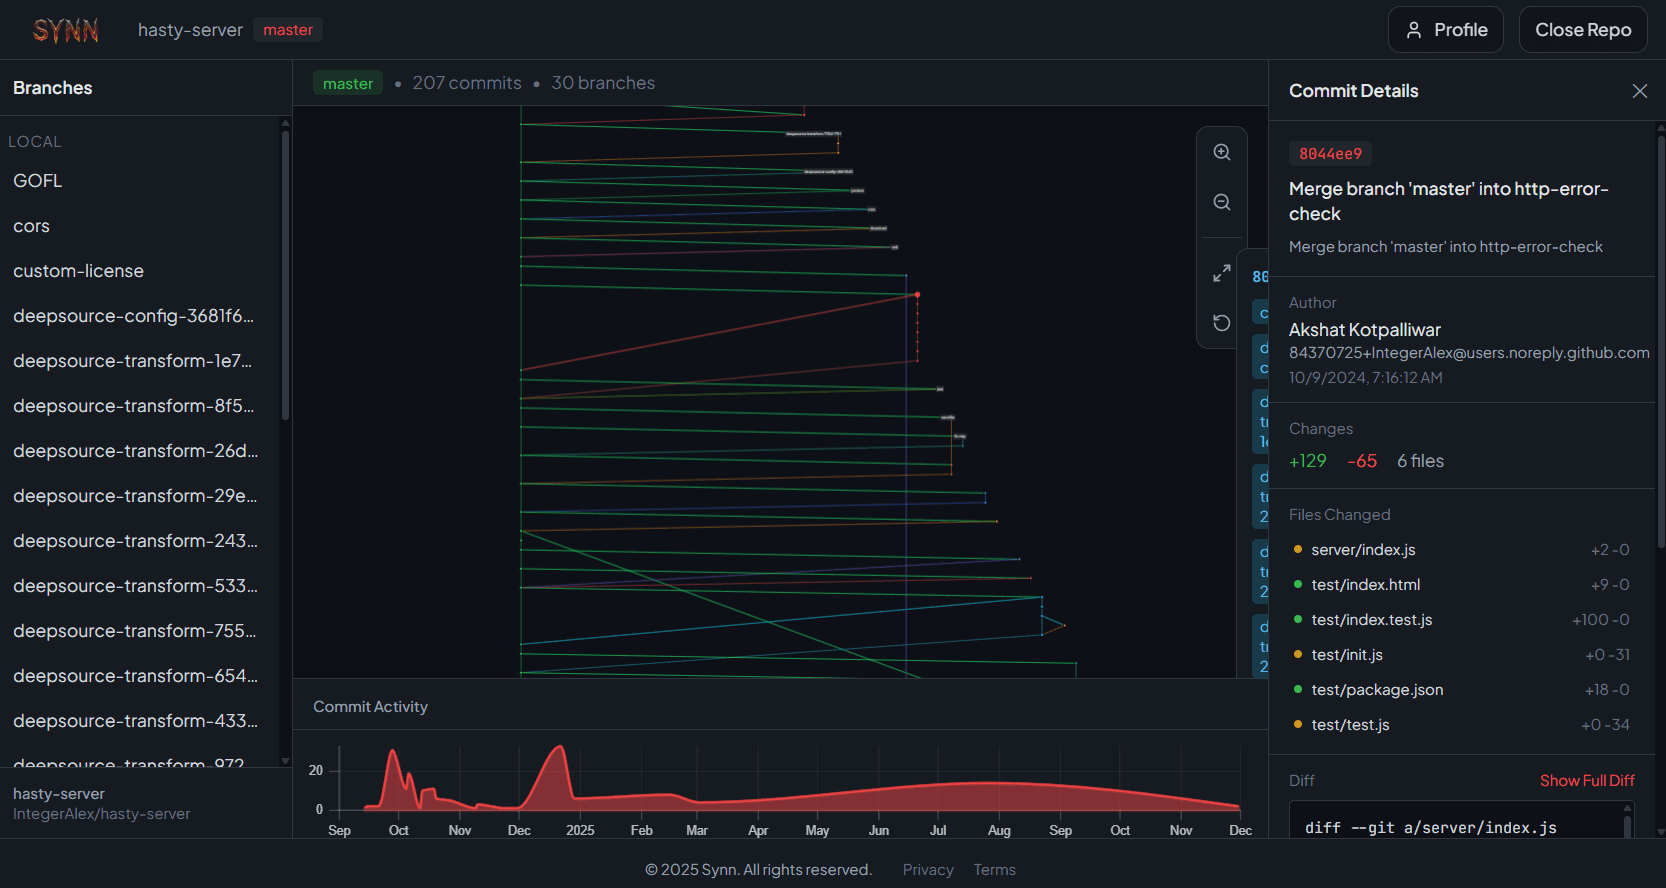Choose the custom-license branch
The width and height of the screenshot is (1666, 888).
point(78,271)
